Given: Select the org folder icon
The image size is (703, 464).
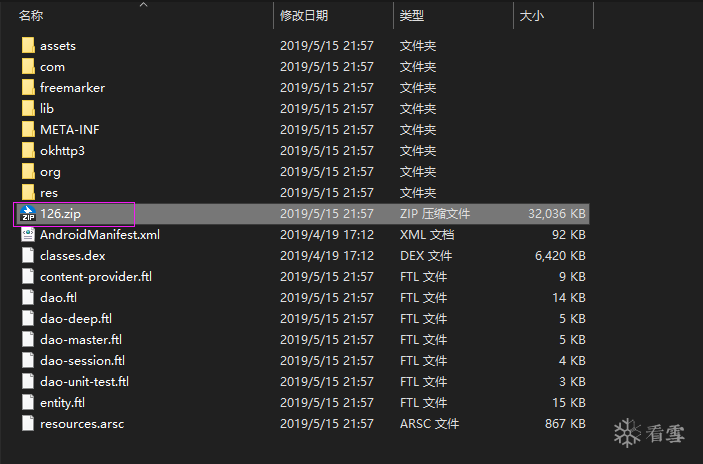Looking at the screenshot, I should coord(28,172).
